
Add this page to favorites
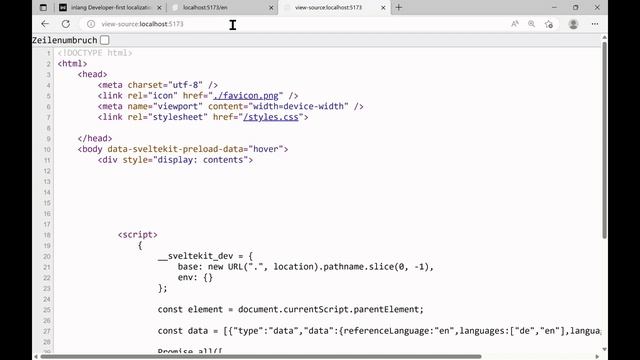[549, 24]
